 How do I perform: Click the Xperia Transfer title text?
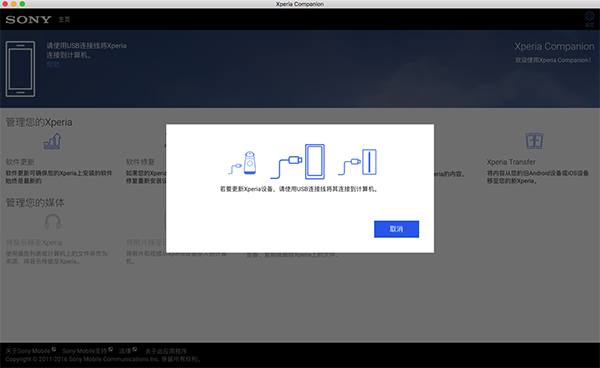click(x=511, y=162)
